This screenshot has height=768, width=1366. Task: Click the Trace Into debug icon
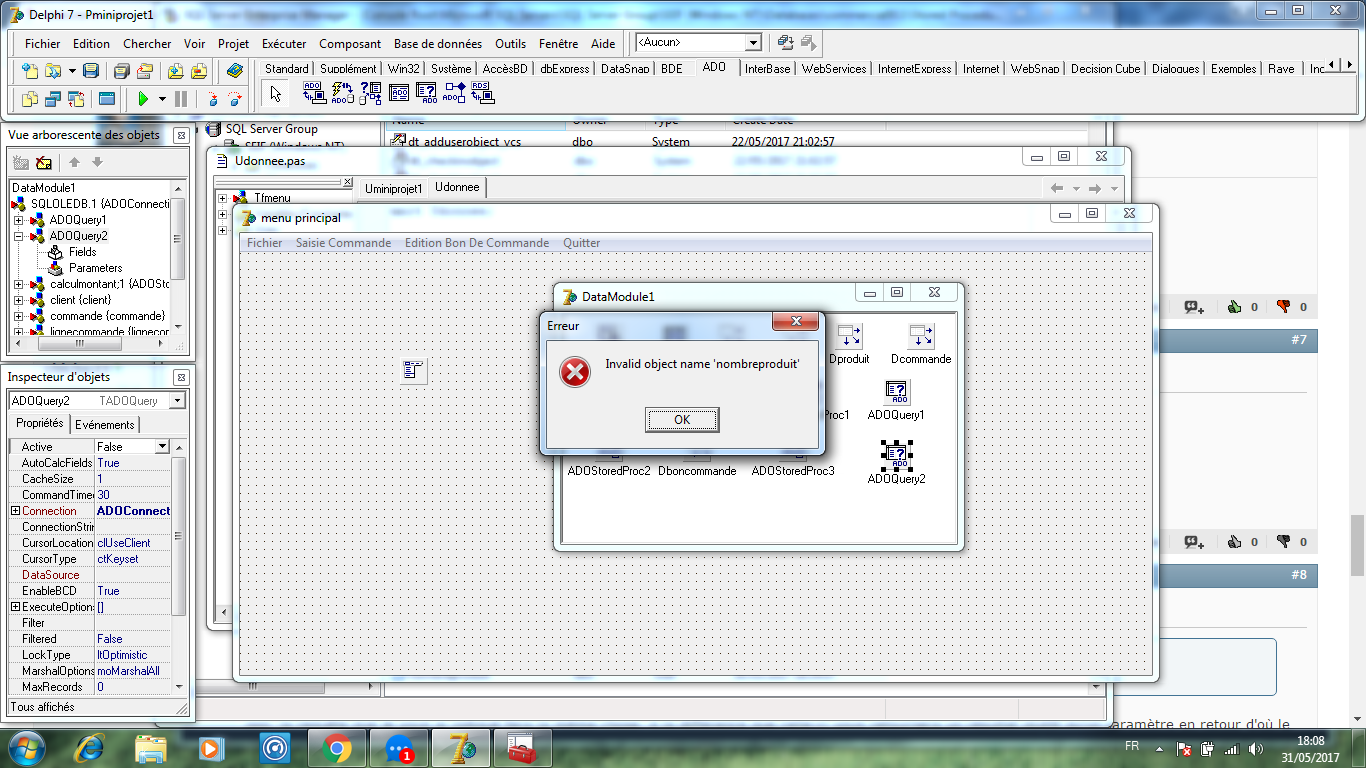[x=212, y=99]
